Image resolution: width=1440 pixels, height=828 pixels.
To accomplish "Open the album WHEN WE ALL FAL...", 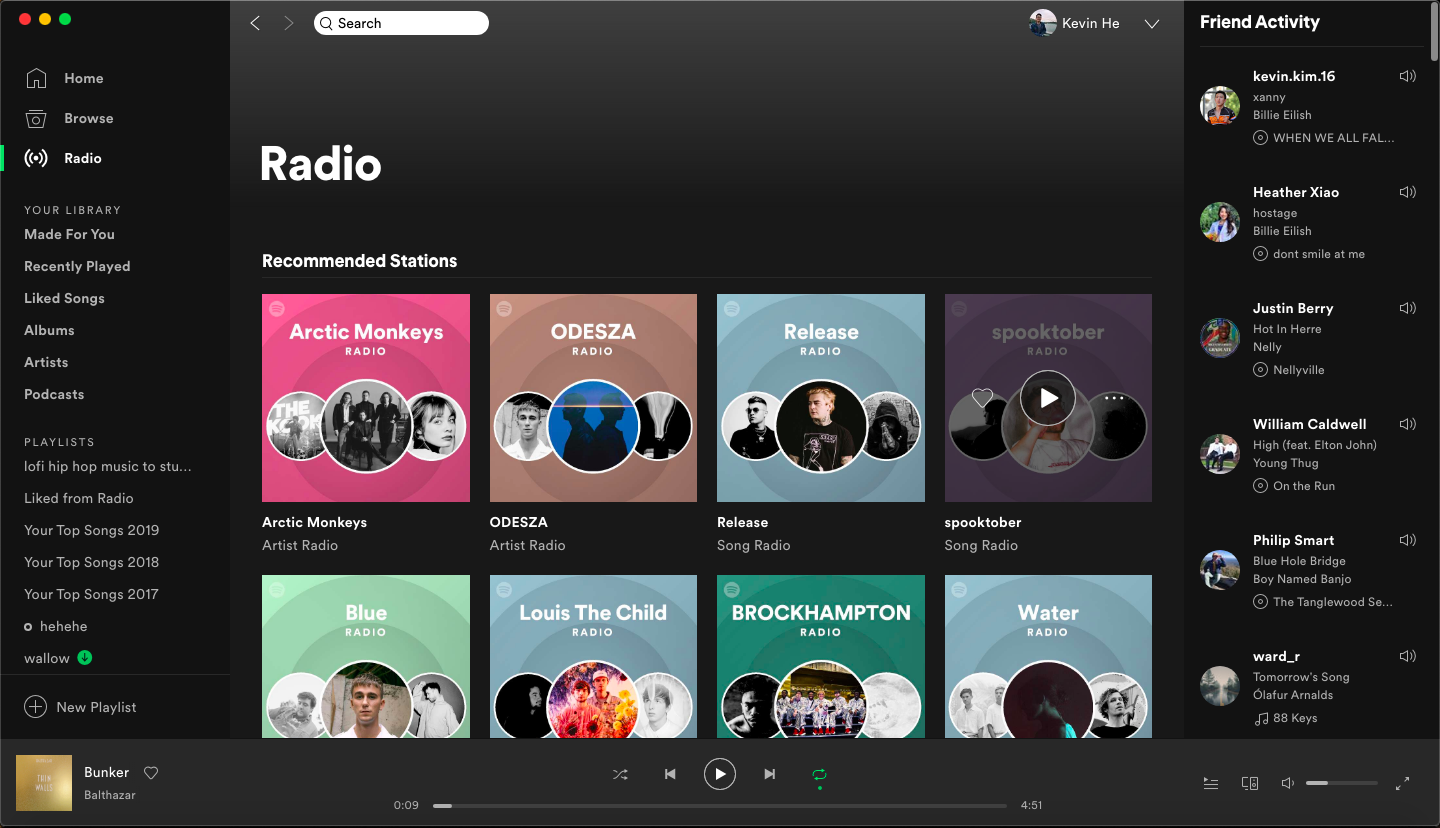I will tap(1334, 138).
